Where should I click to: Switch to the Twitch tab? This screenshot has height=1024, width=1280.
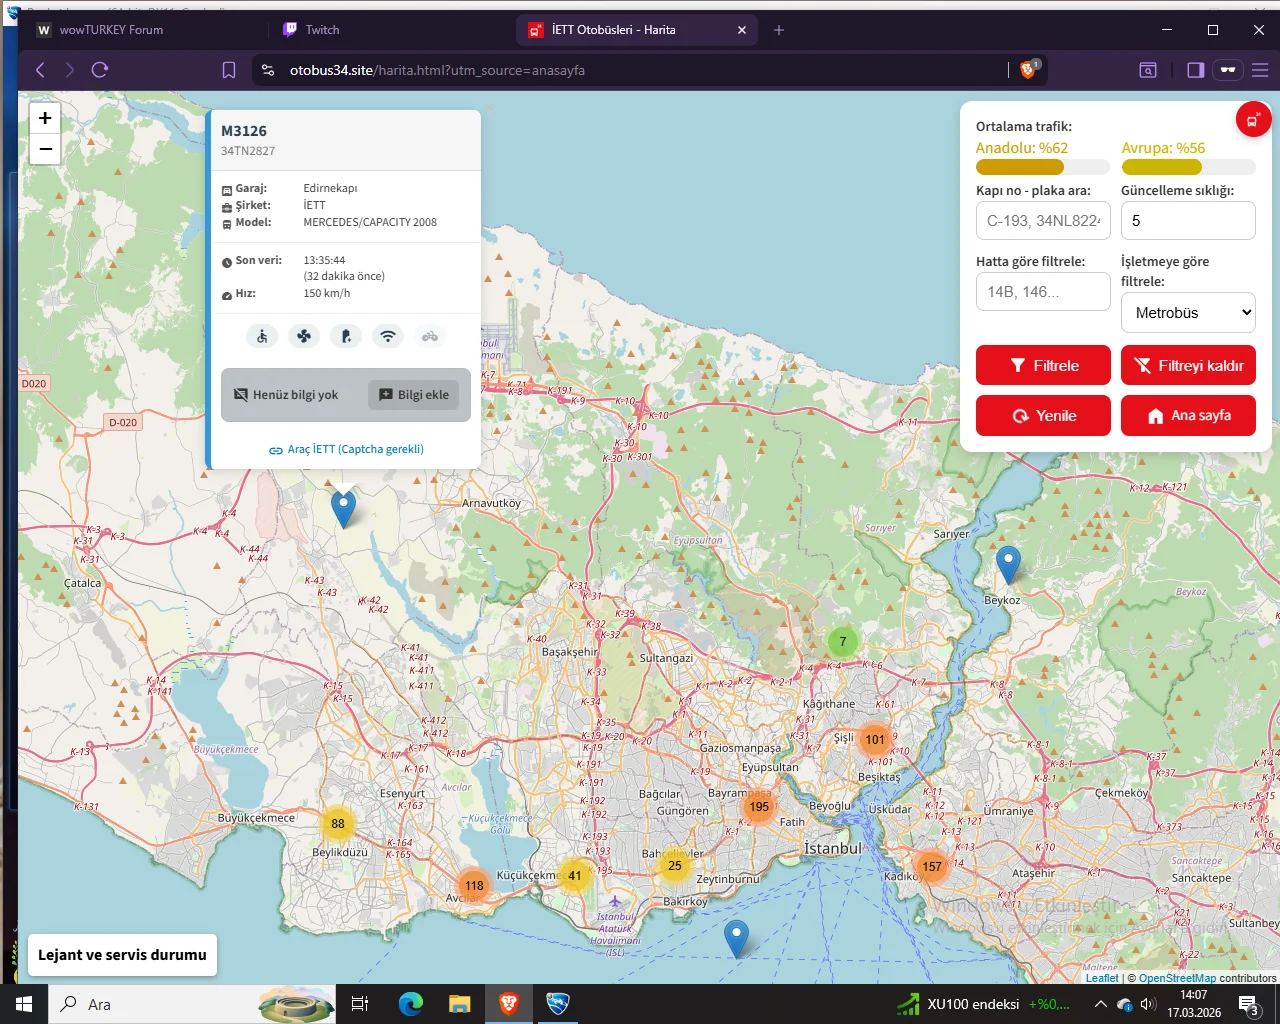point(322,30)
